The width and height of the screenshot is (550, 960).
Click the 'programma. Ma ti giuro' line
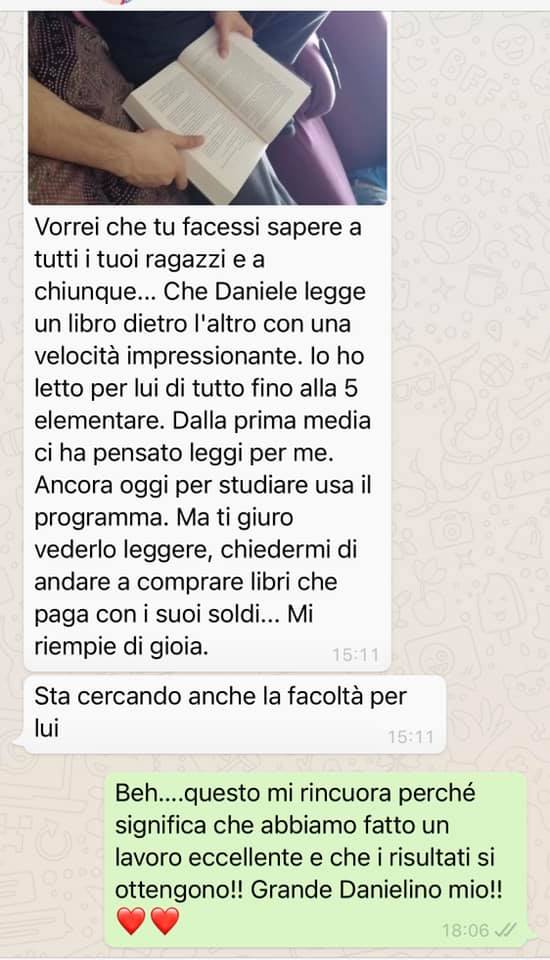point(164,518)
